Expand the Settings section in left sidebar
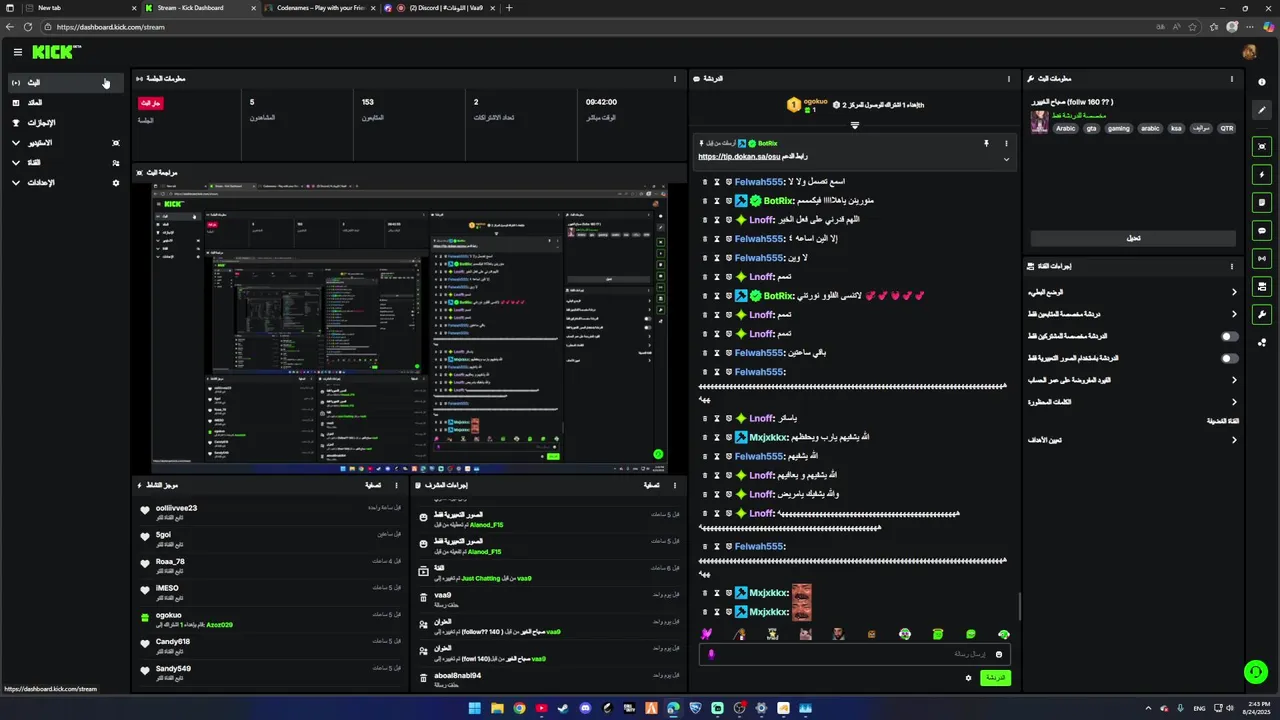This screenshot has height=720, width=1280. click(x=65, y=183)
